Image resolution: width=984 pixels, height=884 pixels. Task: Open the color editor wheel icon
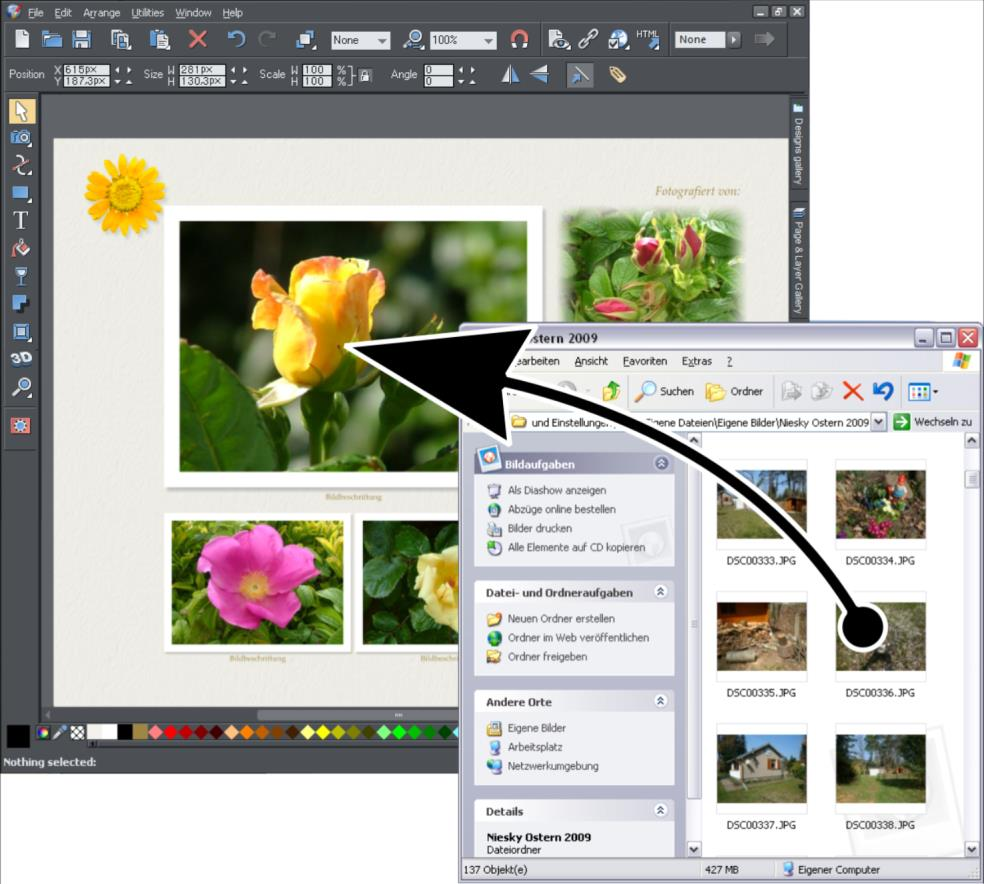click(43, 732)
